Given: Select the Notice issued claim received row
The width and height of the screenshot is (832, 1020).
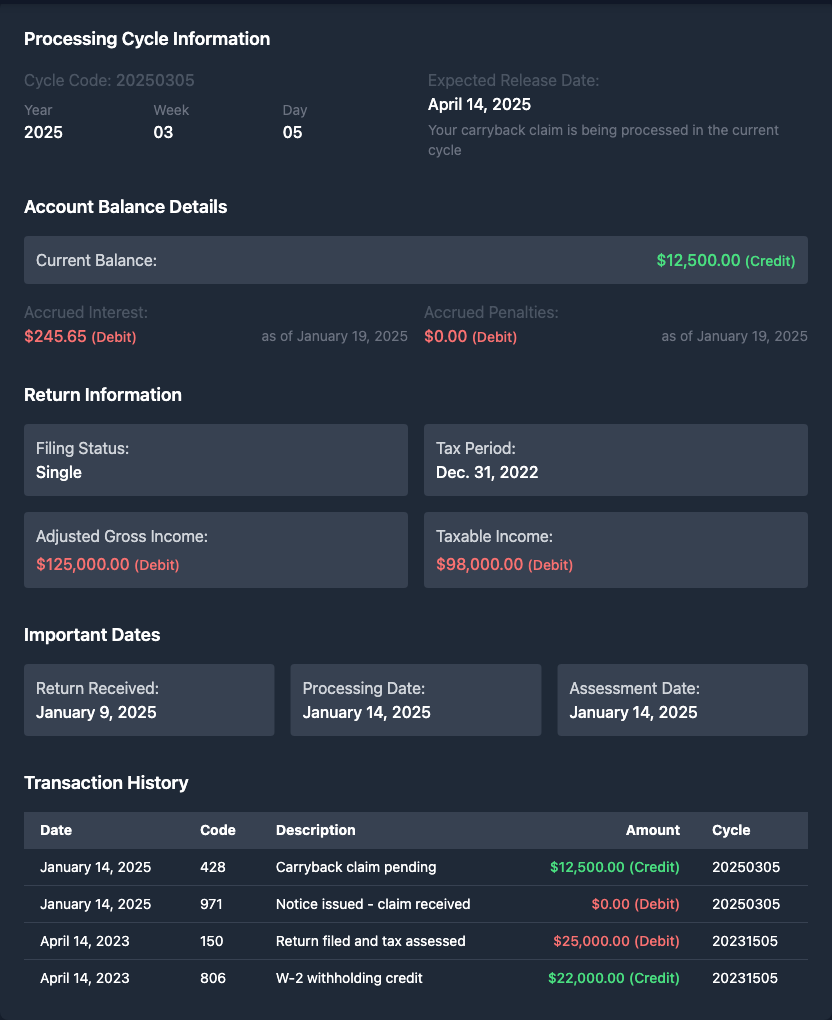Looking at the screenshot, I should 415,904.
